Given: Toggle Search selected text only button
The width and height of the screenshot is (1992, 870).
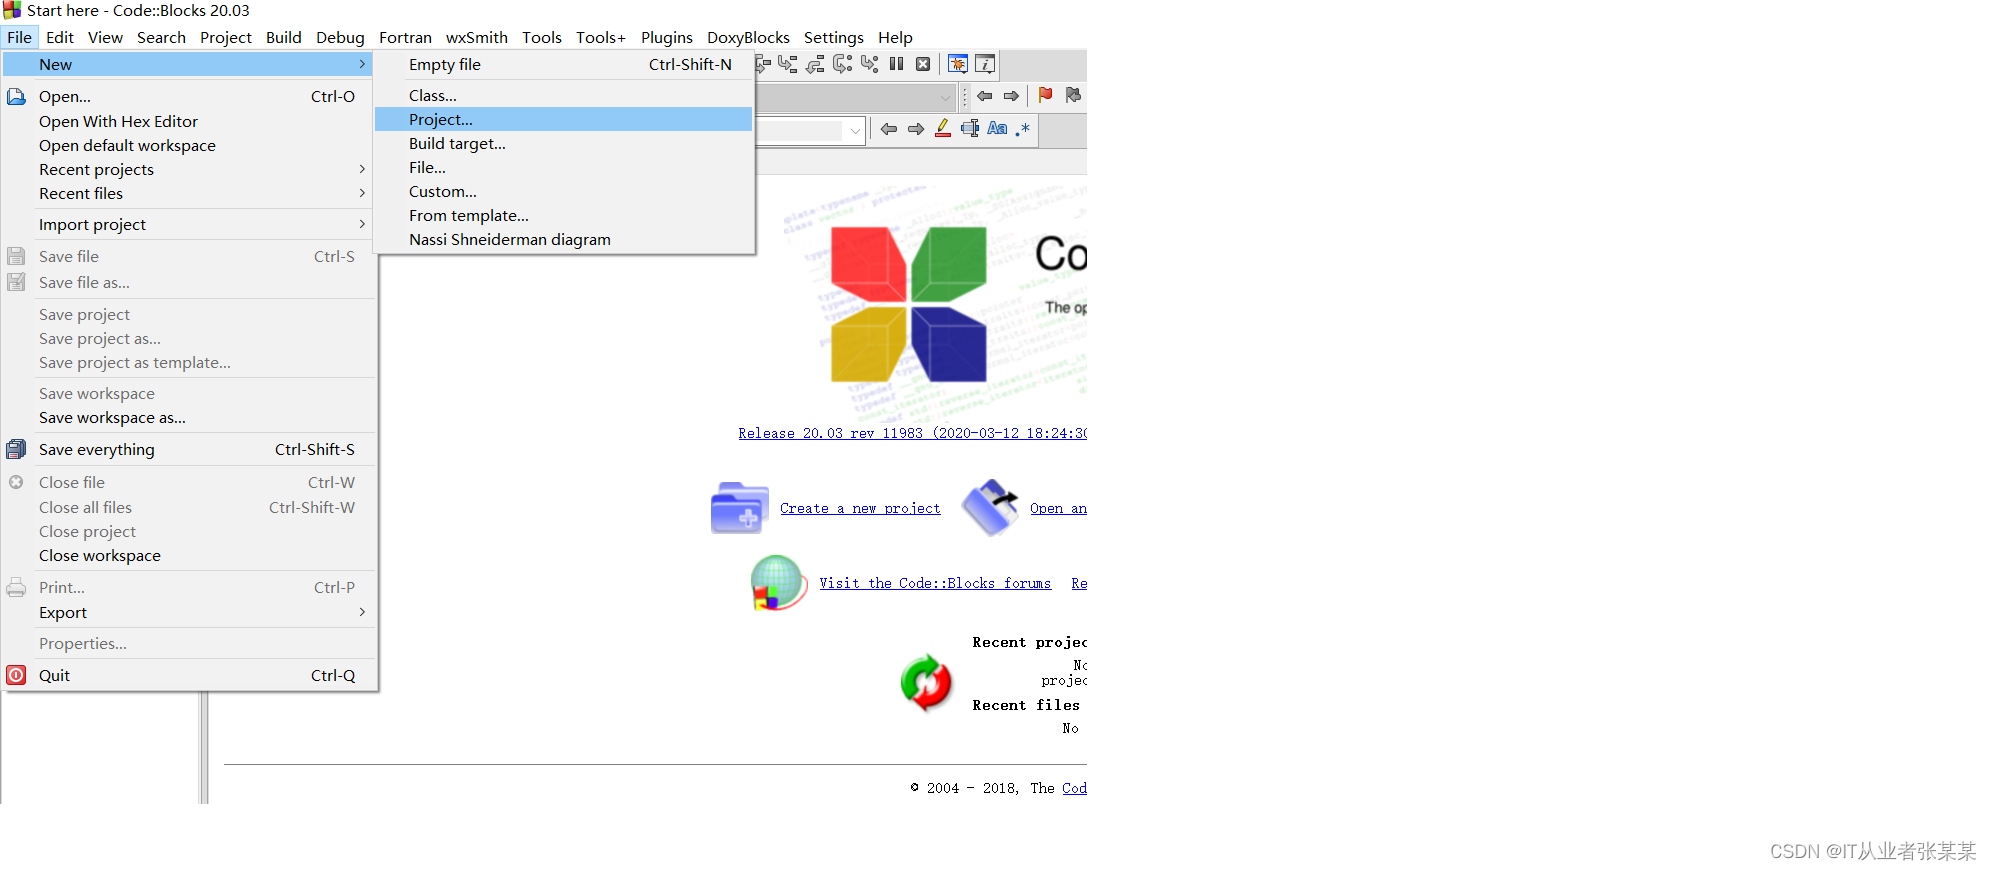Looking at the screenshot, I should (970, 129).
